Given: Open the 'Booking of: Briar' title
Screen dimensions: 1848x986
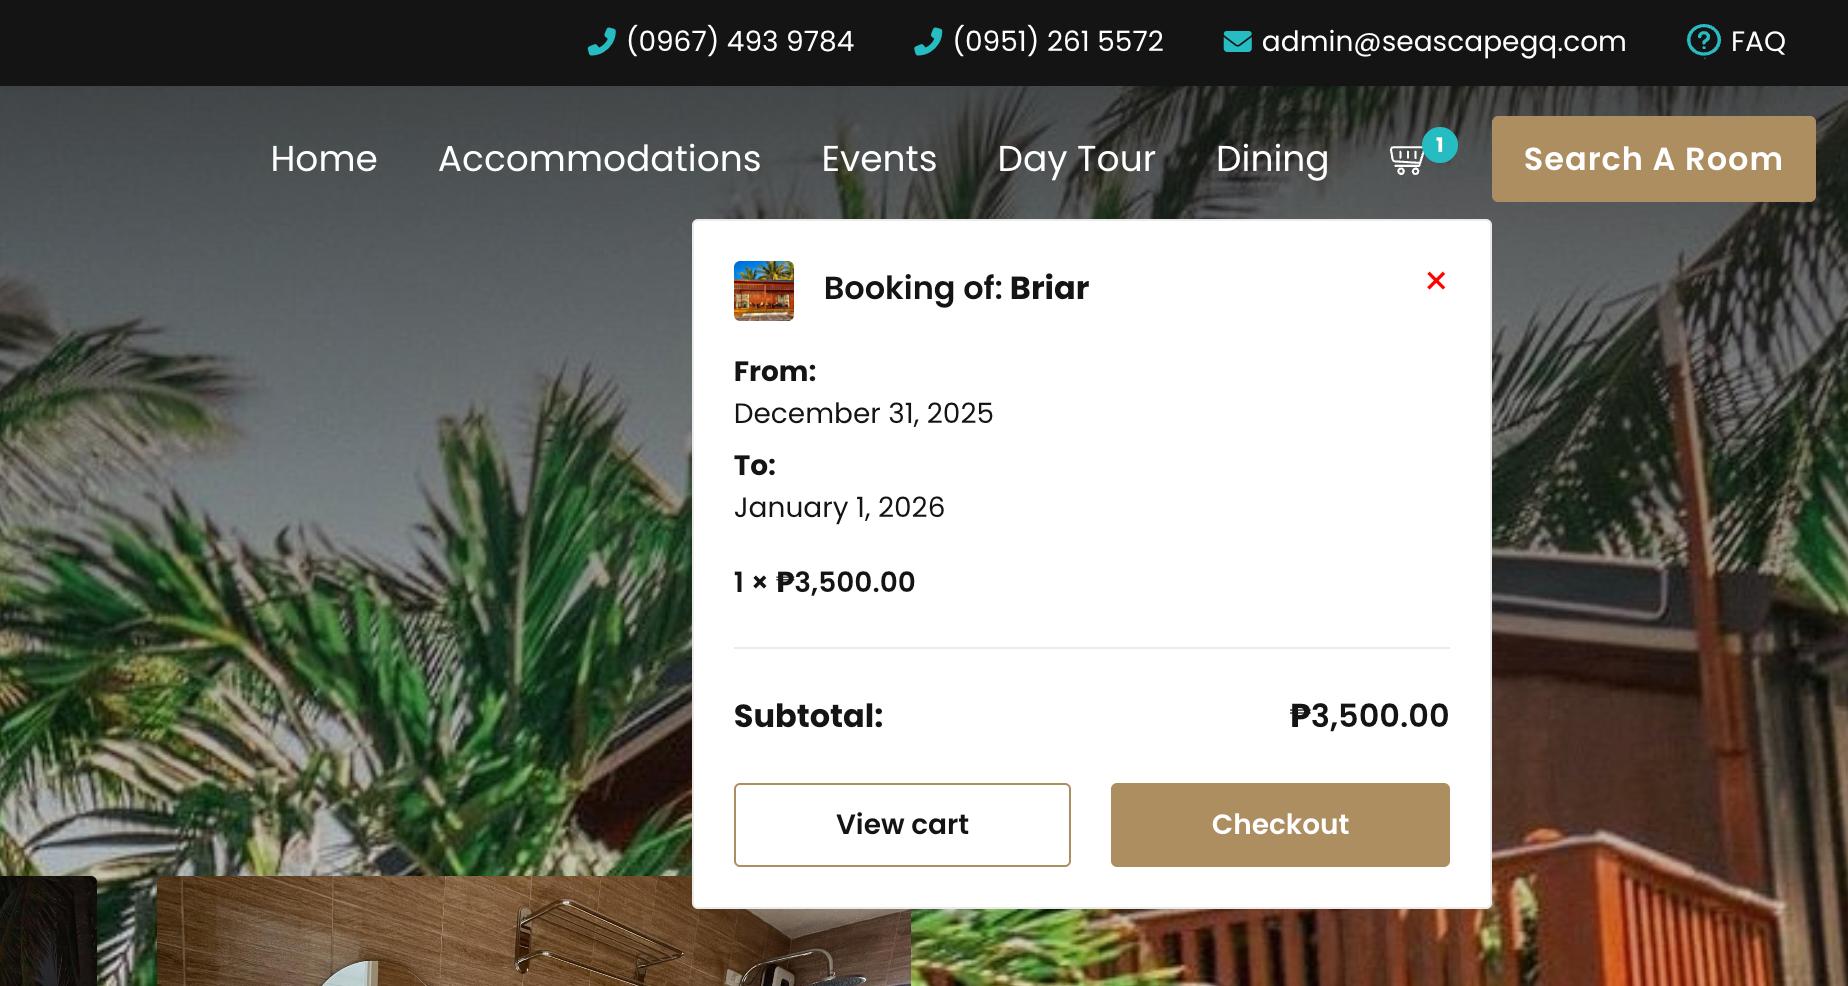Looking at the screenshot, I should 956,288.
